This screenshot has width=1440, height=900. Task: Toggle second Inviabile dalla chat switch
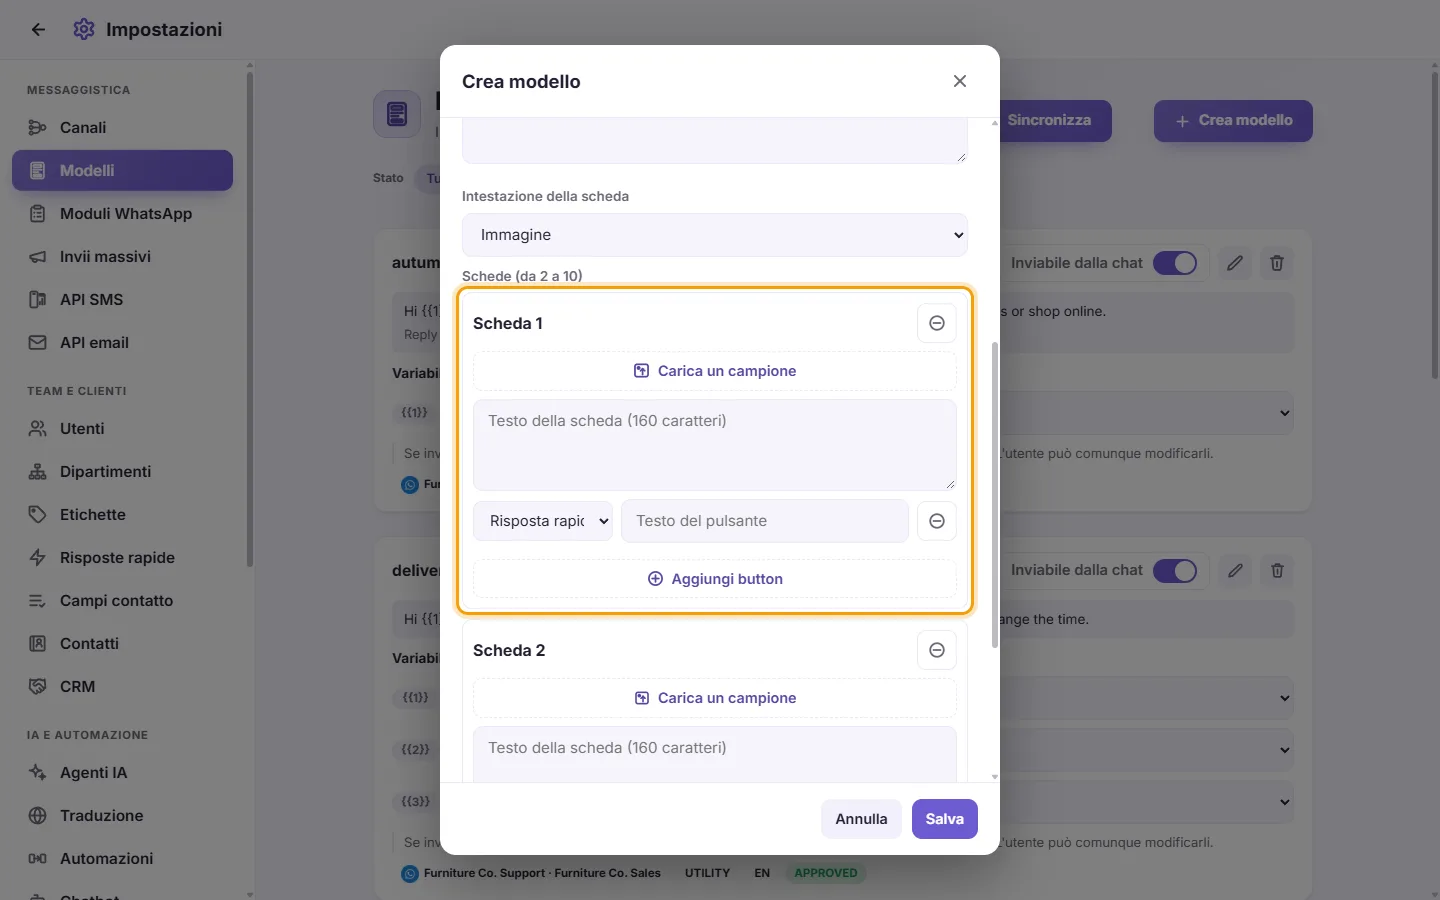point(1175,570)
